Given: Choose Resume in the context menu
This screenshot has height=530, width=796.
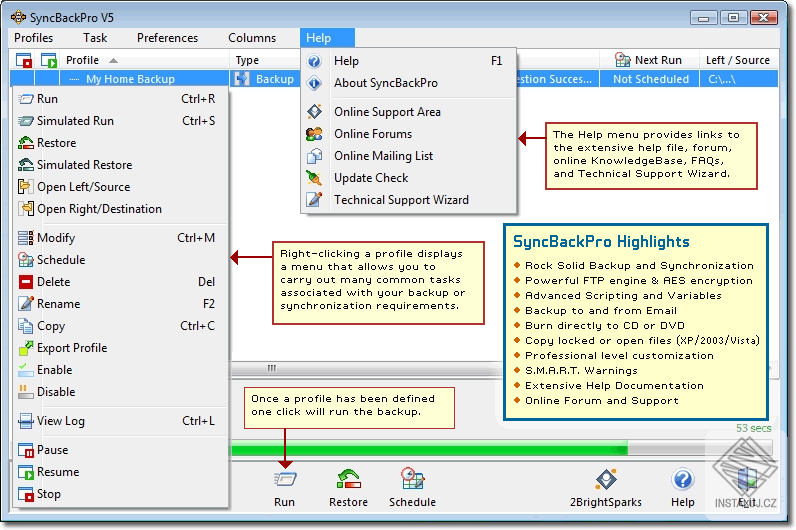Looking at the screenshot, I should (x=120, y=472).
